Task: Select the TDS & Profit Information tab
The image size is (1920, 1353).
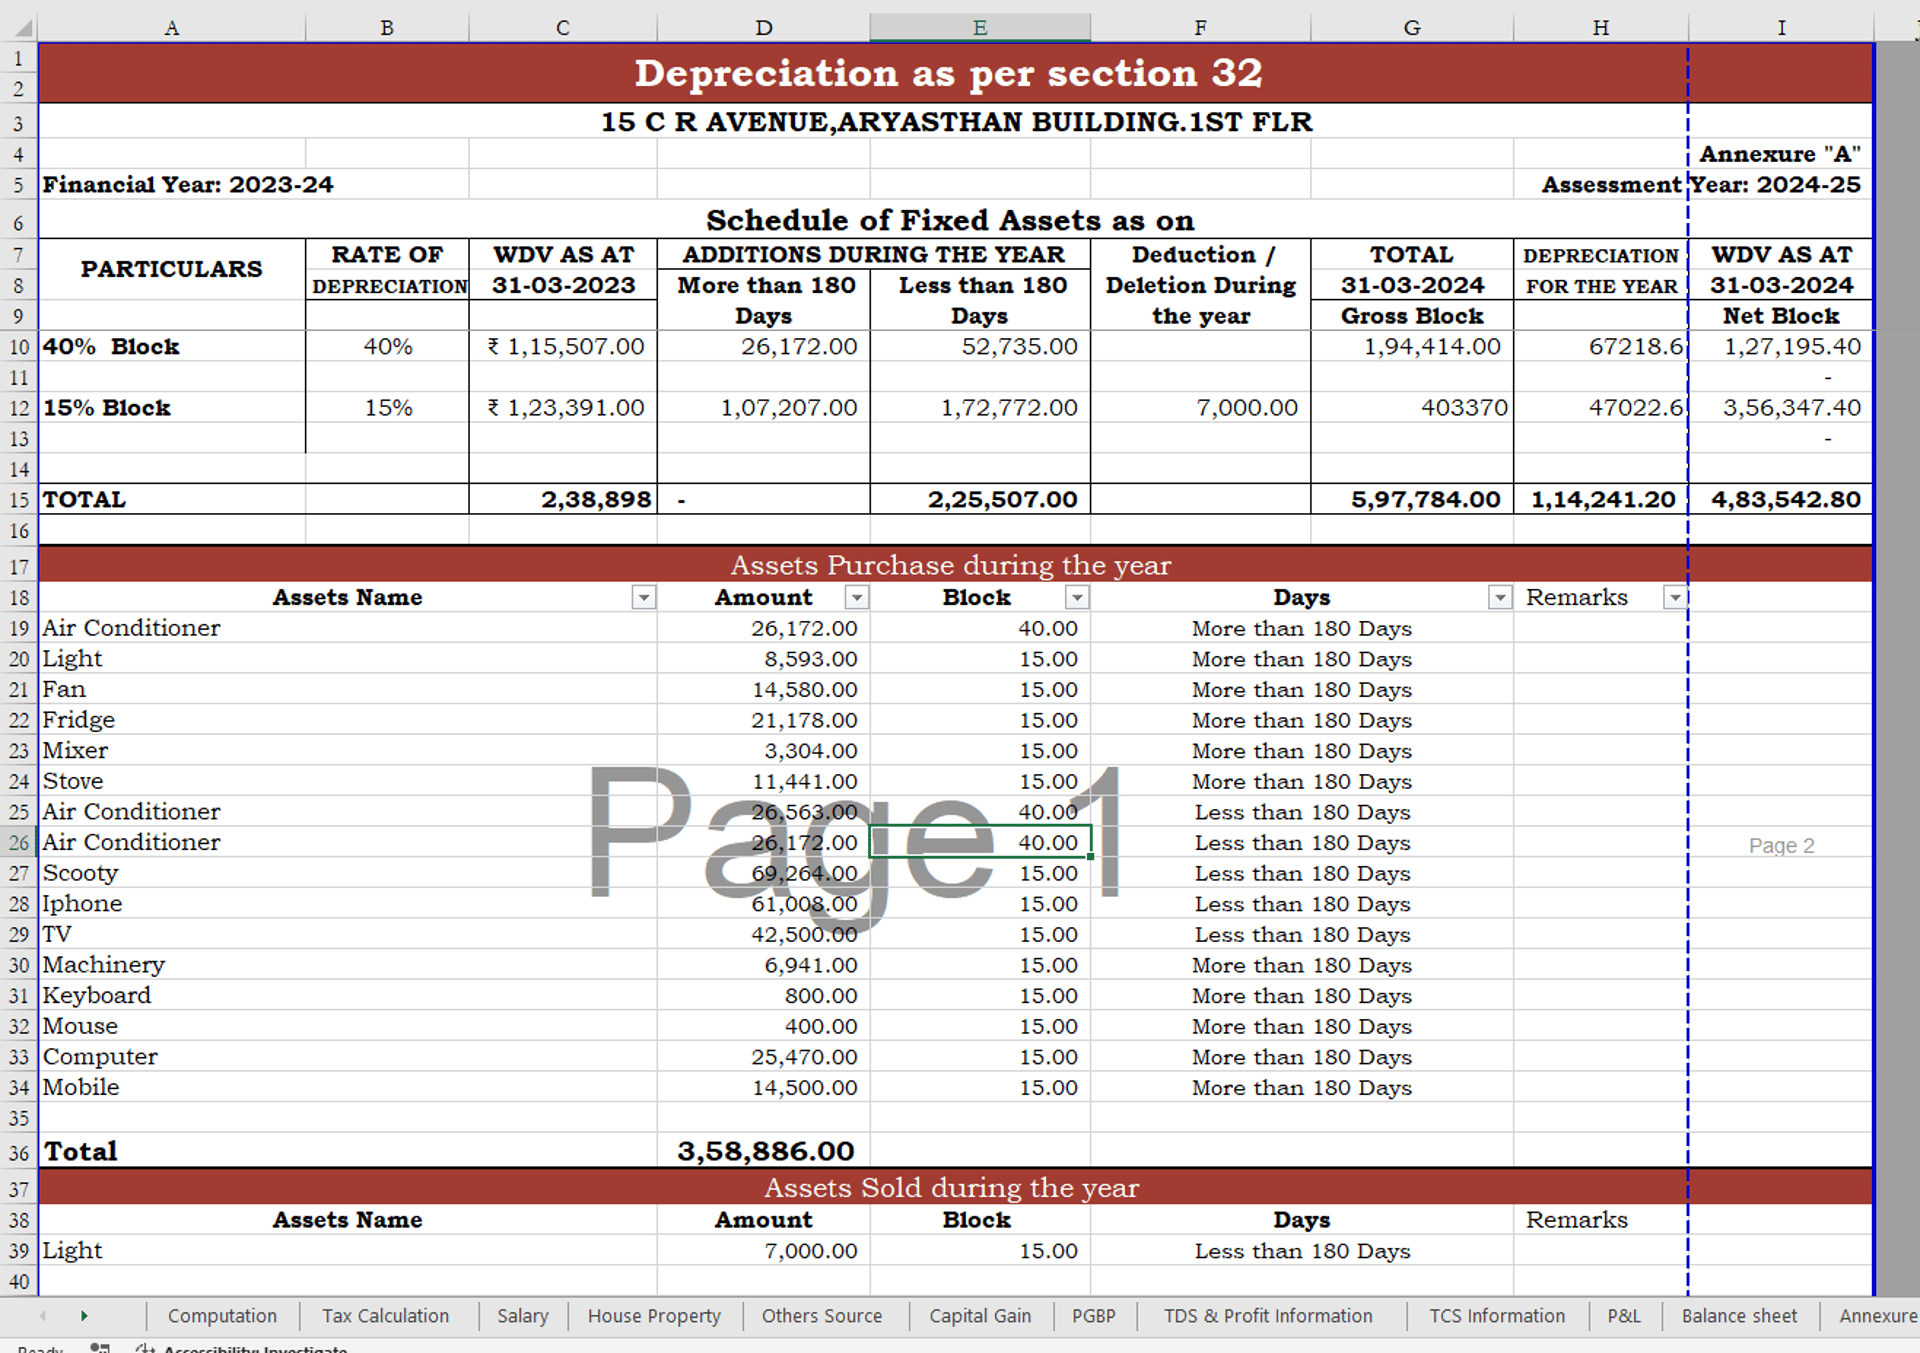Action: tap(1267, 1316)
